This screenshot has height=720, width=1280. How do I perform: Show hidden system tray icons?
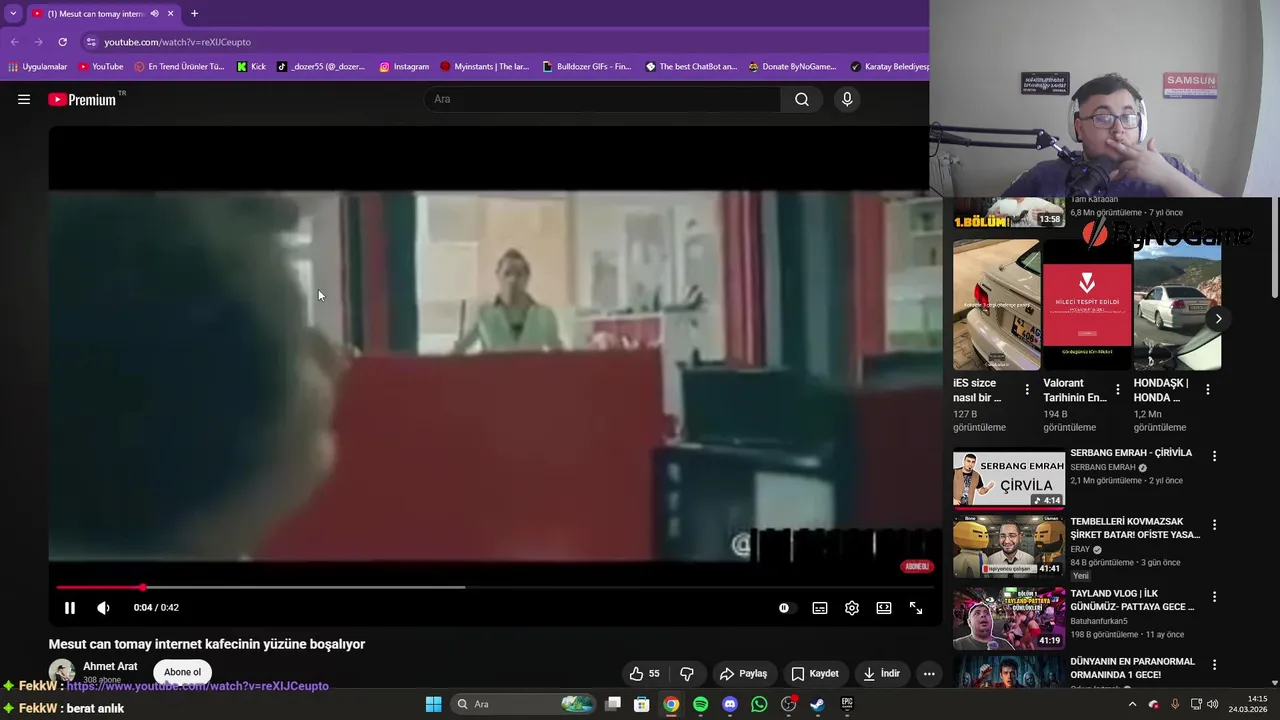pos(1132,704)
